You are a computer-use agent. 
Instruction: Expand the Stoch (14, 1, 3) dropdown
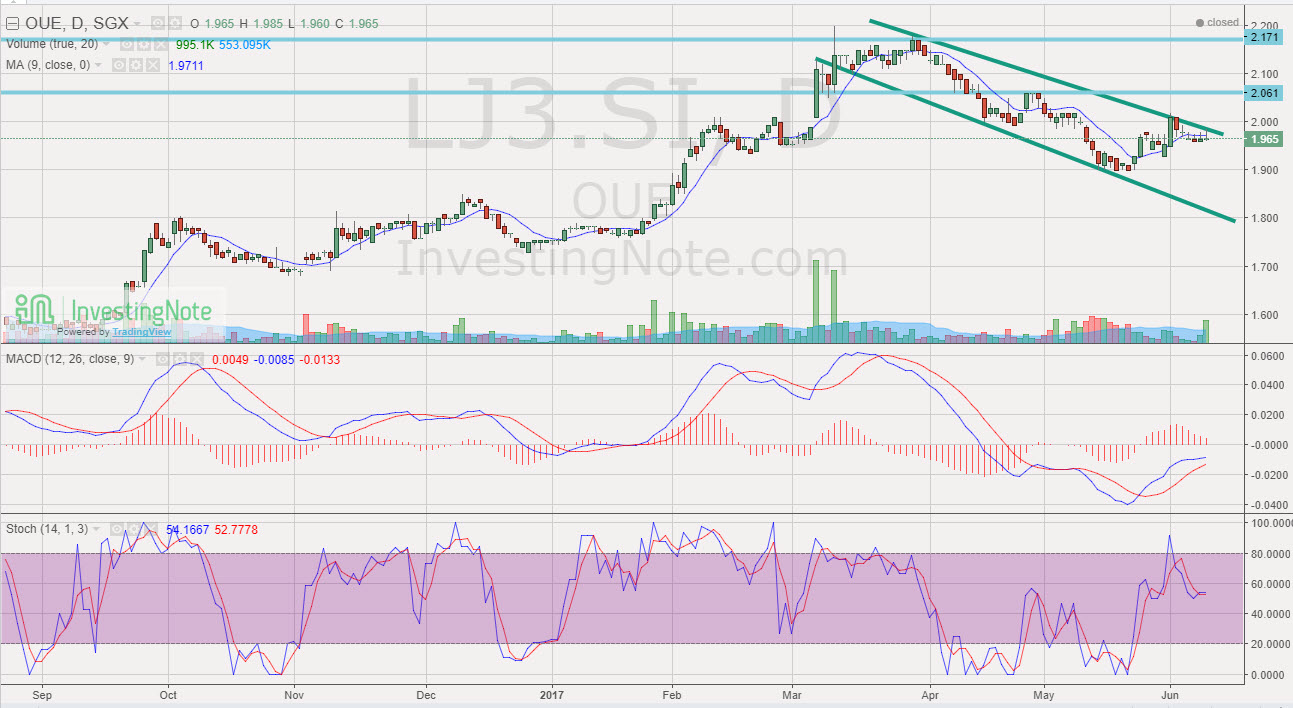97,529
